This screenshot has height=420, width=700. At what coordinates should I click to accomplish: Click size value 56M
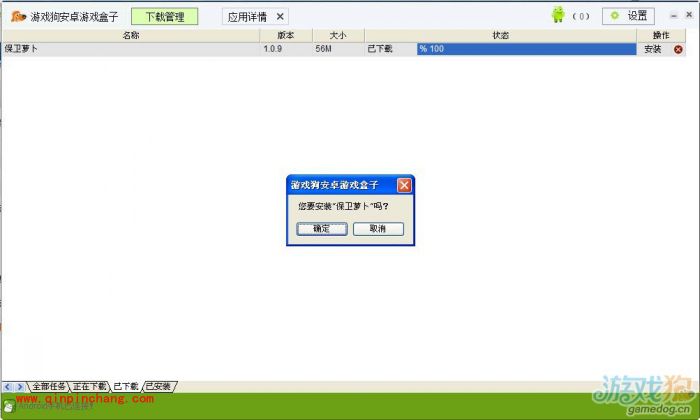pyautogui.click(x=323, y=49)
